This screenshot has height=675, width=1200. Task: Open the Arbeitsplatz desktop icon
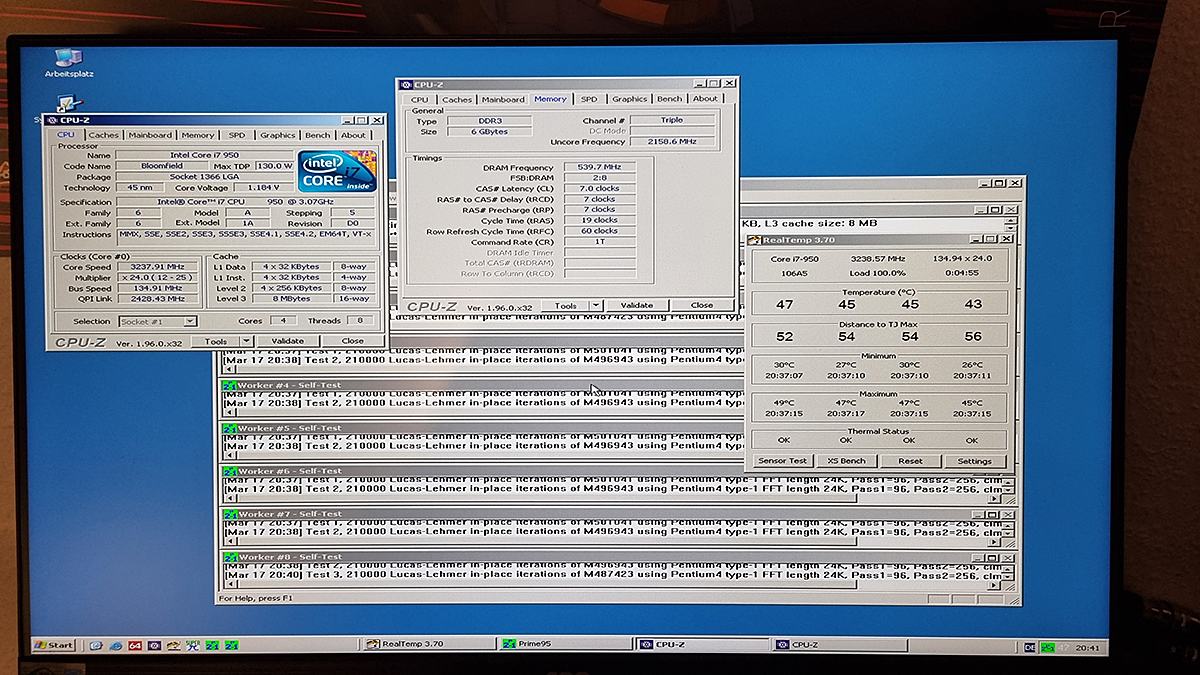[x=68, y=63]
